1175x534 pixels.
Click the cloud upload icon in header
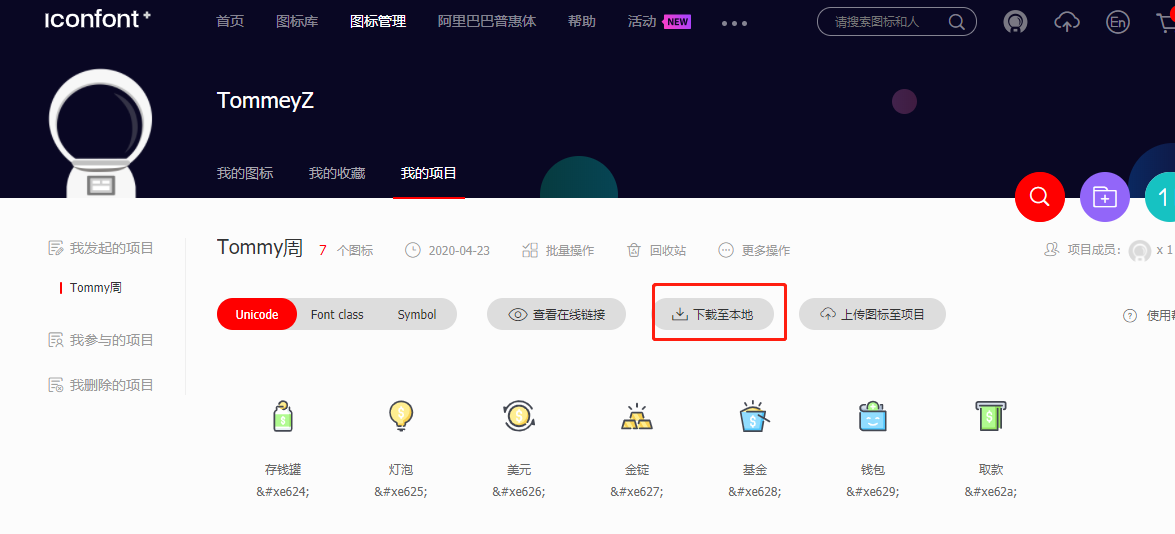pos(1066,22)
